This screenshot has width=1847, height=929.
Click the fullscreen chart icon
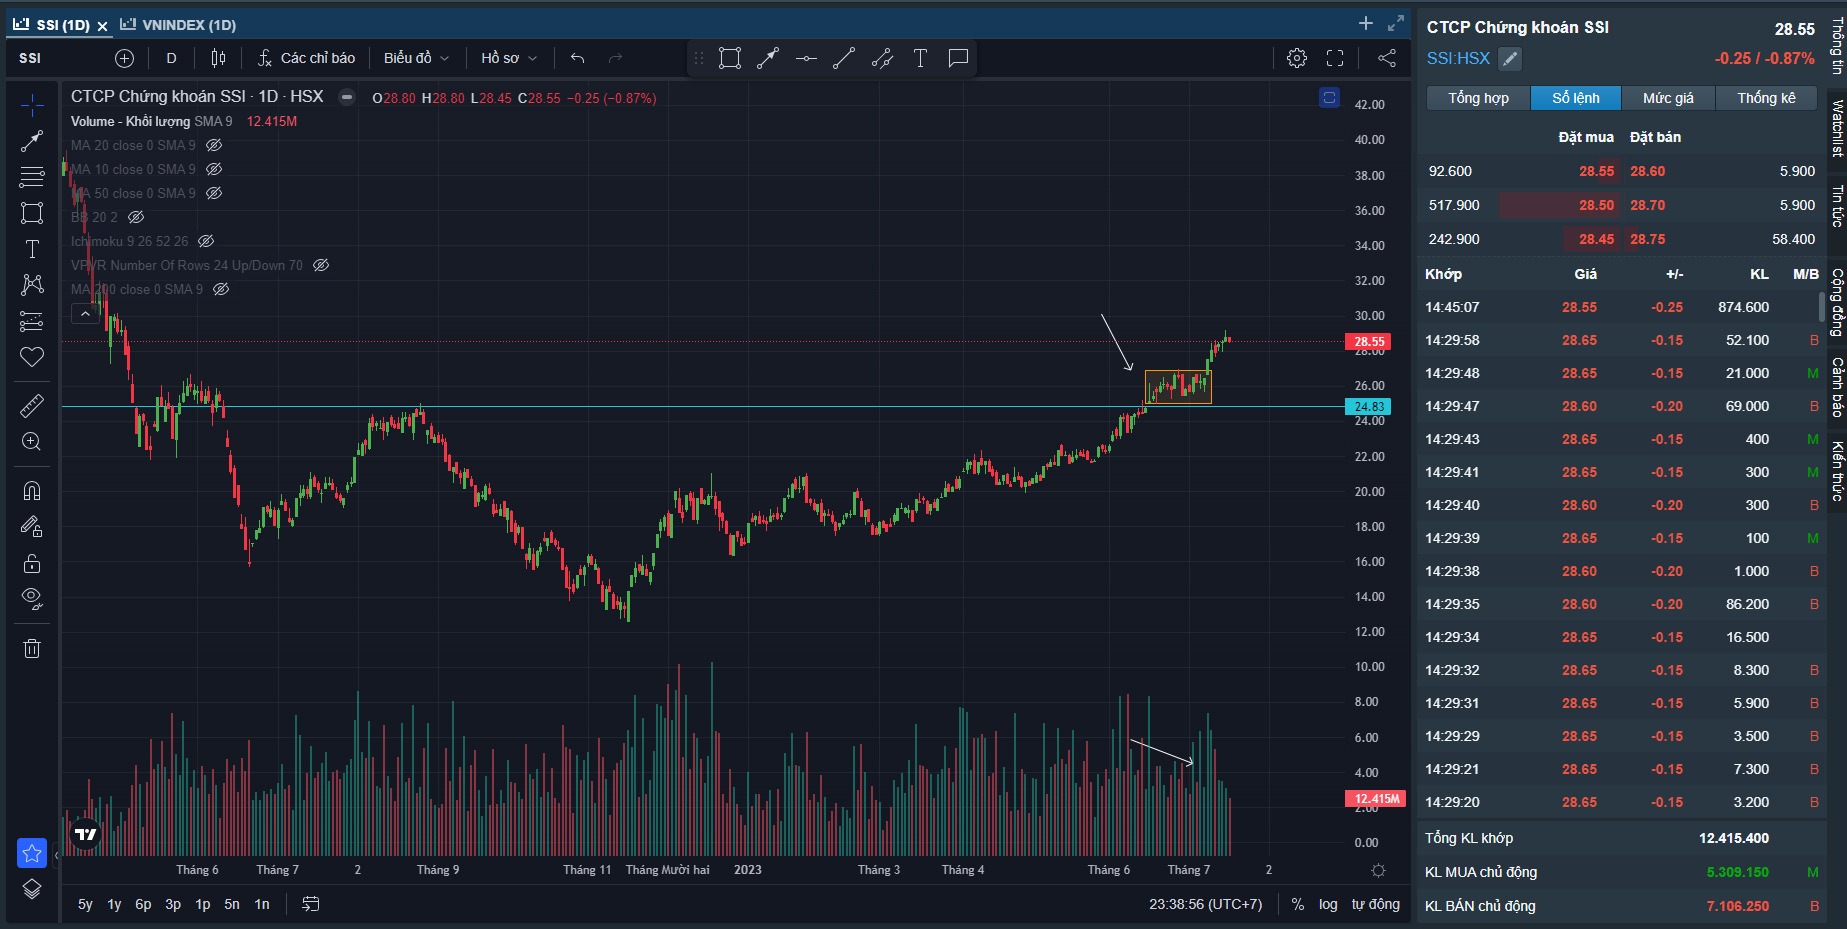pos(1335,58)
